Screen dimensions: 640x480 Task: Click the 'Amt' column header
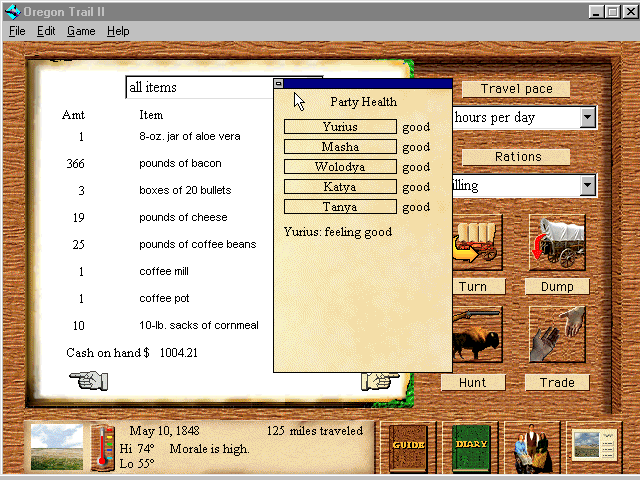(x=73, y=115)
